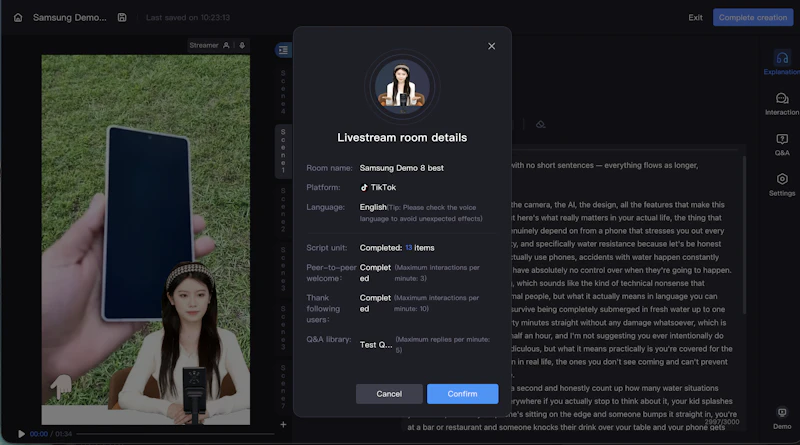
Task: Confirm the livestream room details
Action: (462, 393)
